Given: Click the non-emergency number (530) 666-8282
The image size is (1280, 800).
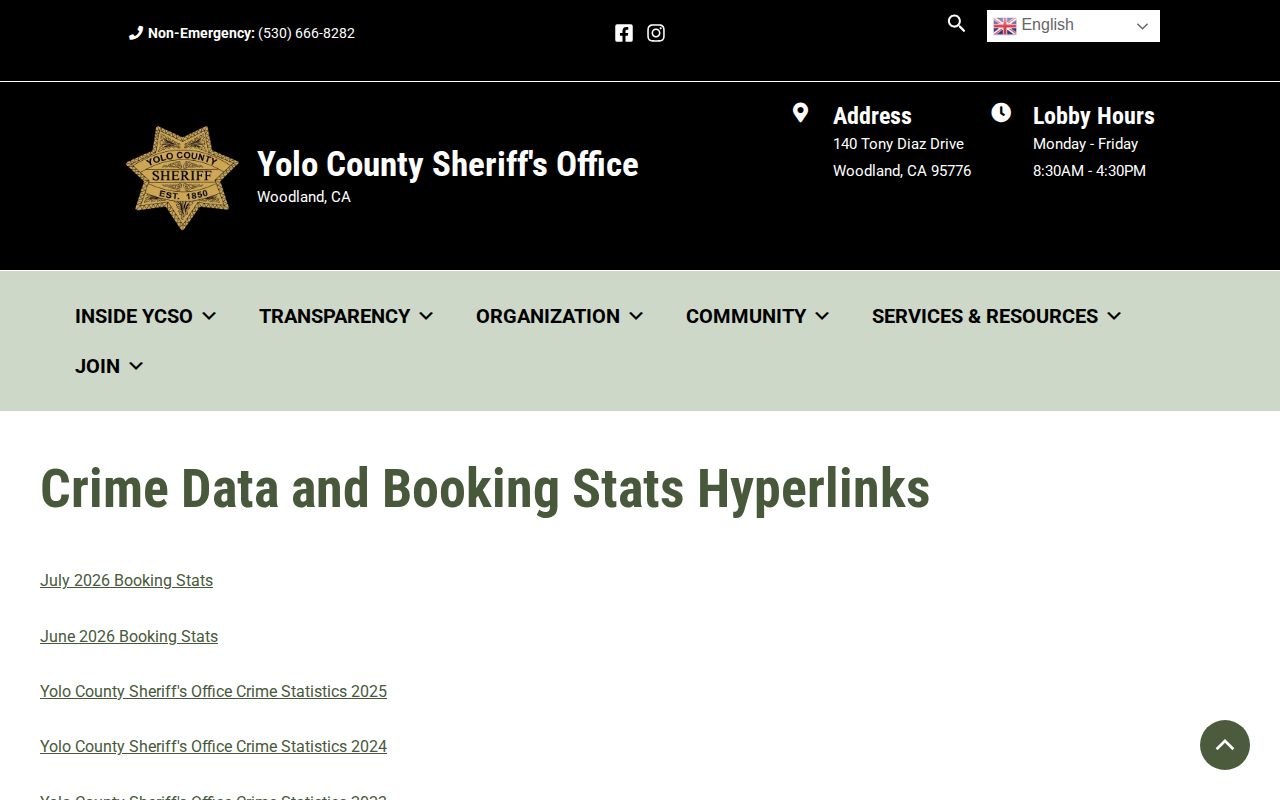Looking at the screenshot, I should [x=306, y=33].
